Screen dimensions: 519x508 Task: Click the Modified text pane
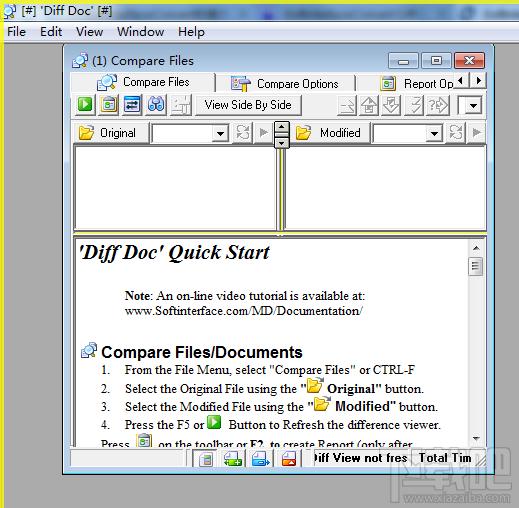coord(385,188)
